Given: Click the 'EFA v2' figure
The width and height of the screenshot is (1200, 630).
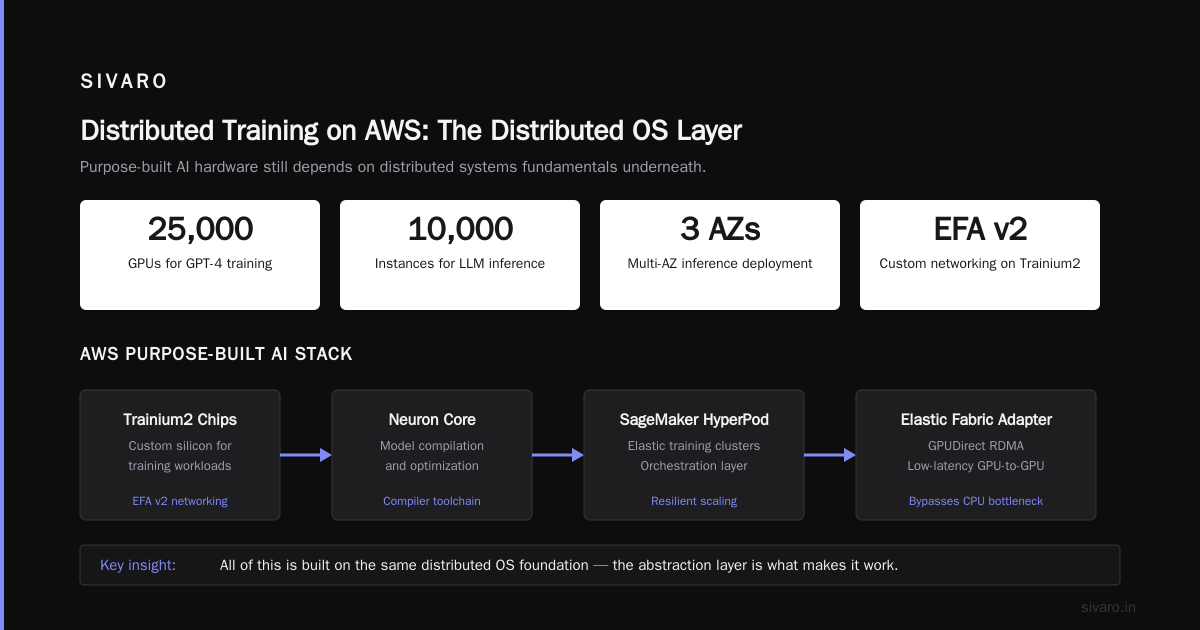Looking at the screenshot, I should pyautogui.click(x=980, y=229).
